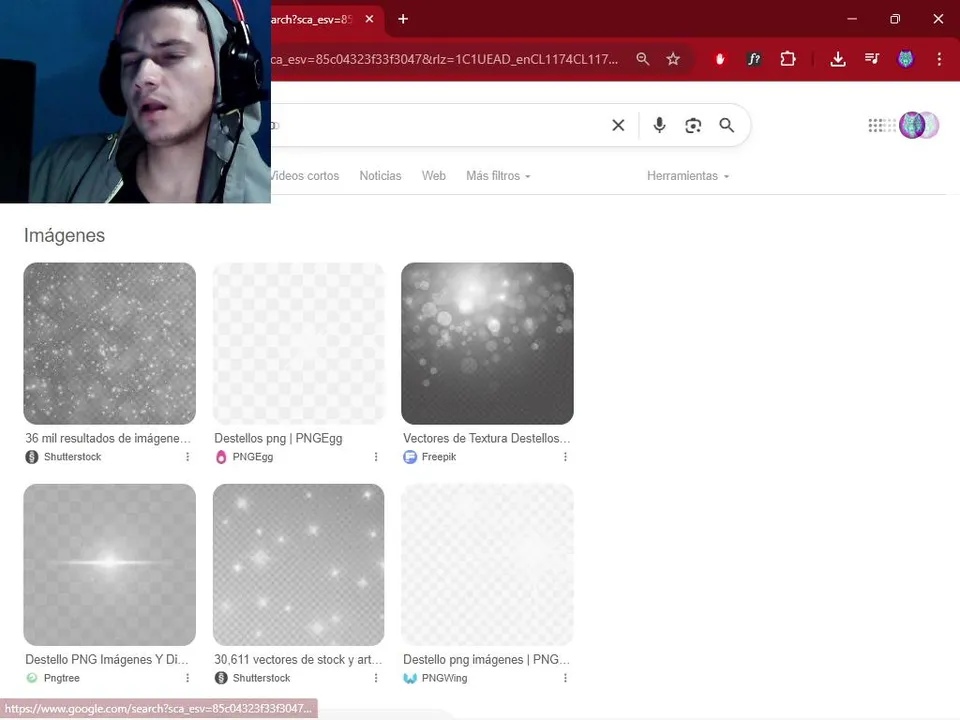Search by image with Google Lens icon

tap(693, 126)
